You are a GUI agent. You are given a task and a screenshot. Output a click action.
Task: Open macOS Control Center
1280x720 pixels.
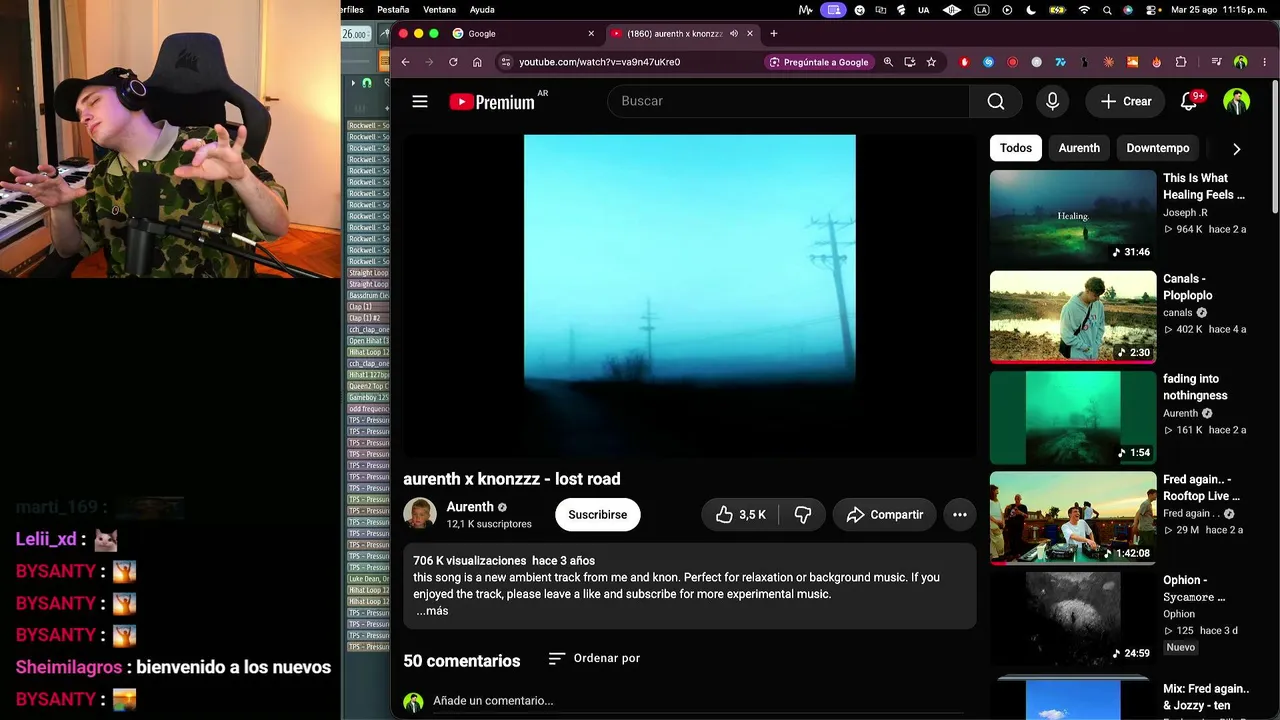click(x=1153, y=10)
